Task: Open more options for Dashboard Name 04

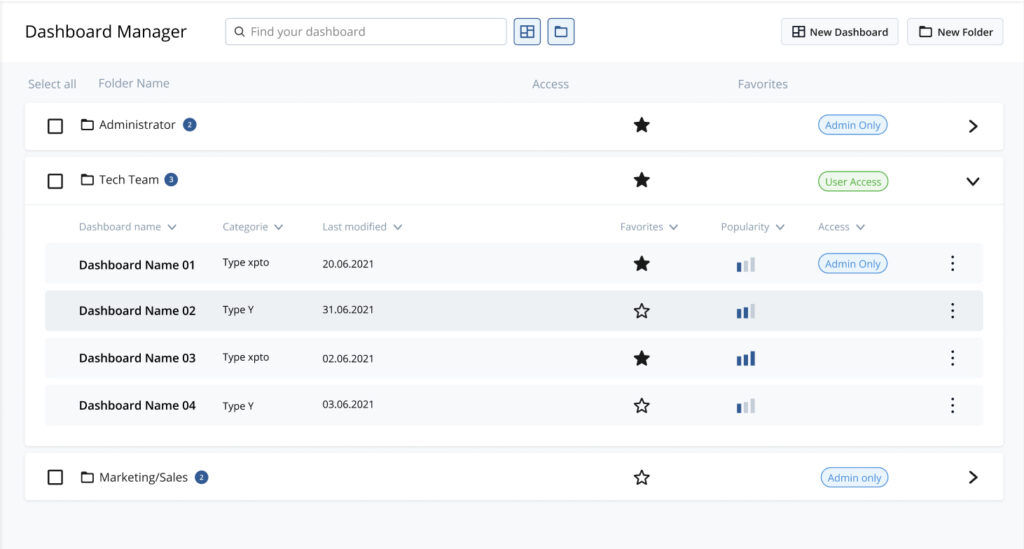Action: coord(952,405)
